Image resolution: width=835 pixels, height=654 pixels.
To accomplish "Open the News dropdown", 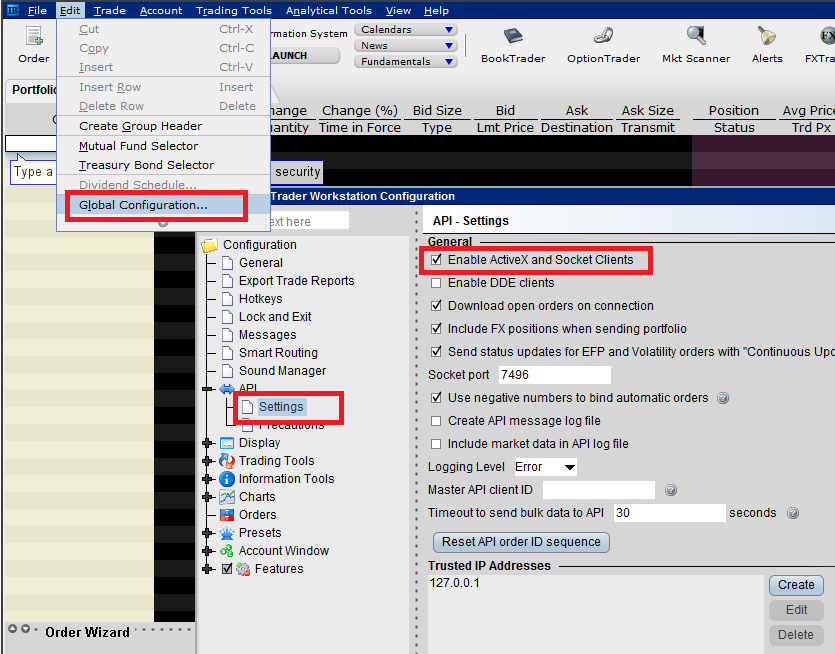I will click(x=406, y=46).
